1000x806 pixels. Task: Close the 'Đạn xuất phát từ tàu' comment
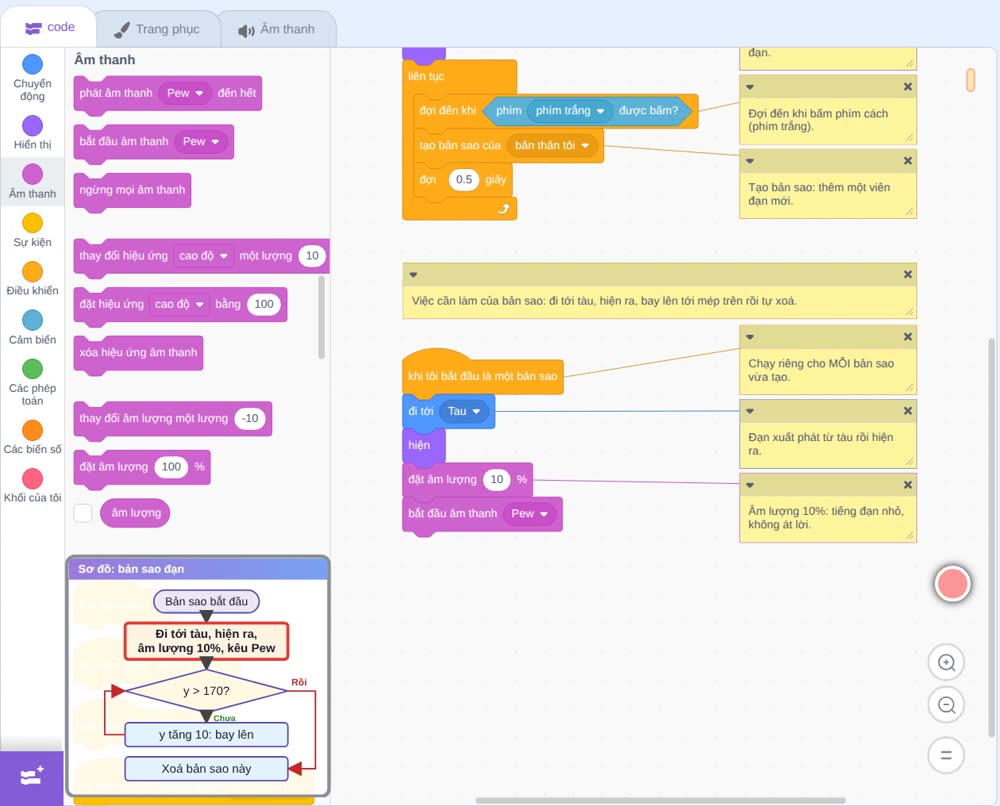(908, 411)
